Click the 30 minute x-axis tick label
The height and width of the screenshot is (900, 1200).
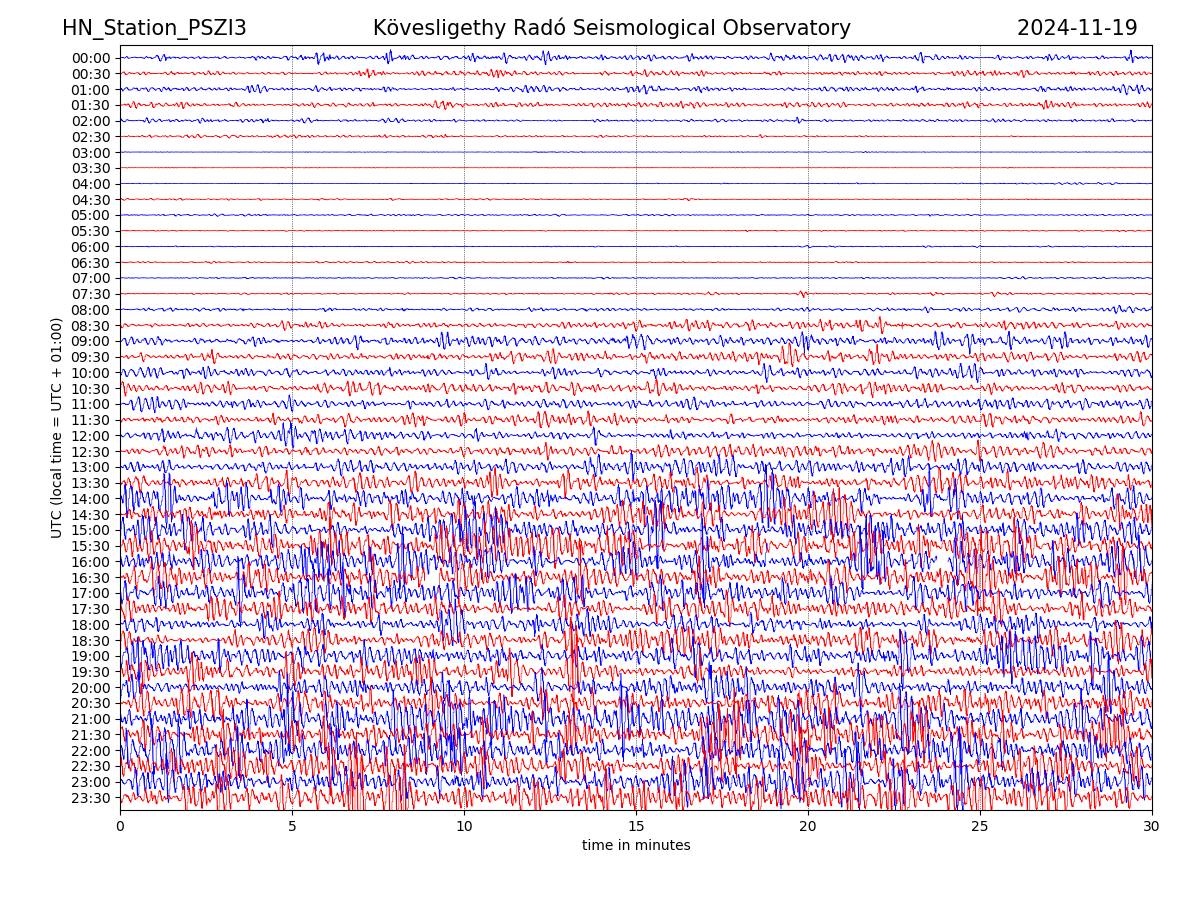(x=1152, y=827)
